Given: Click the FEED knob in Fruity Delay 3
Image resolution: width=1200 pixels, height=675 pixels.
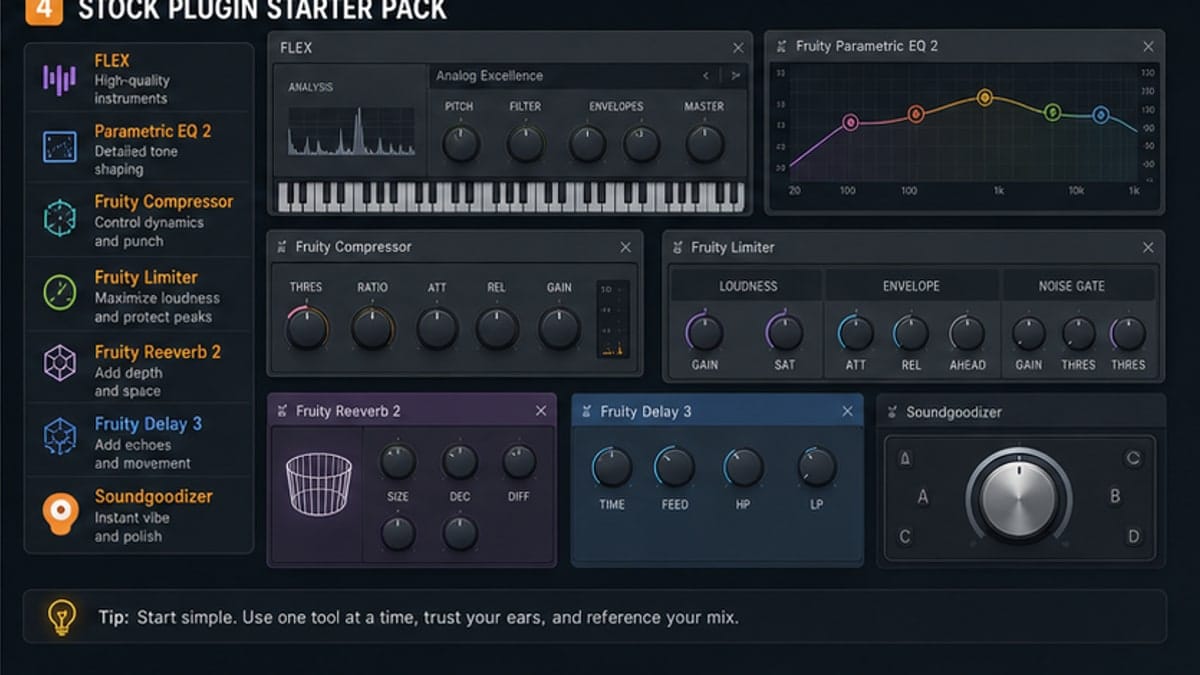Looking at the screenshot, I should (x=675, y=467).
